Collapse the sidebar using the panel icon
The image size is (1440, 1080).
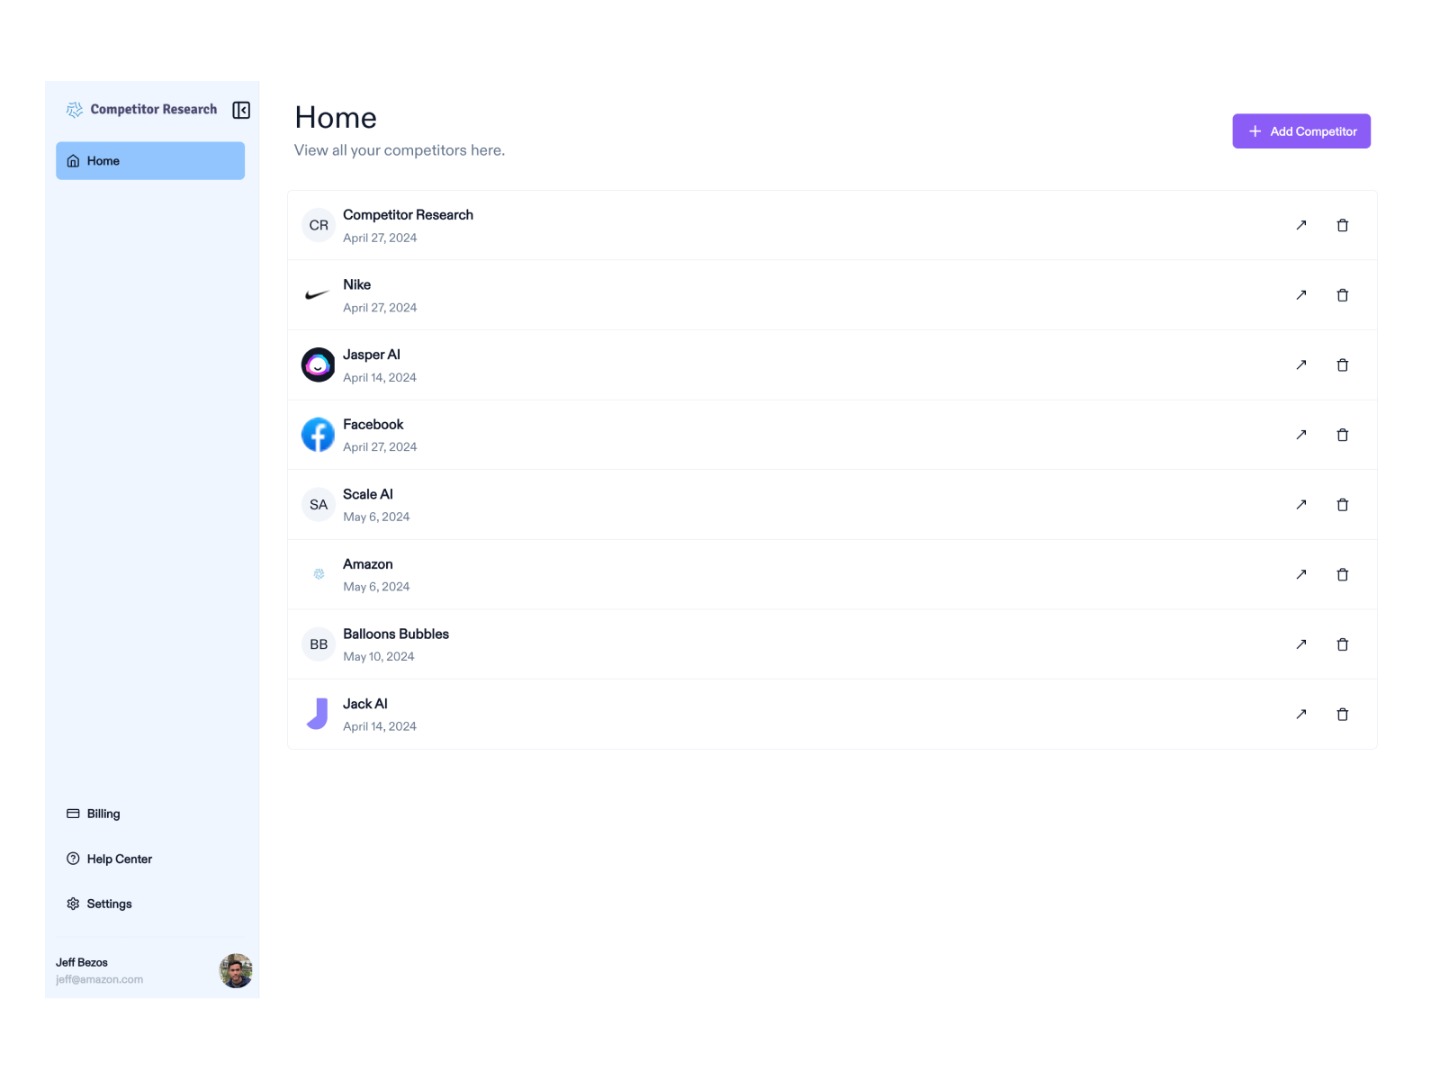[x=241, y=110]
